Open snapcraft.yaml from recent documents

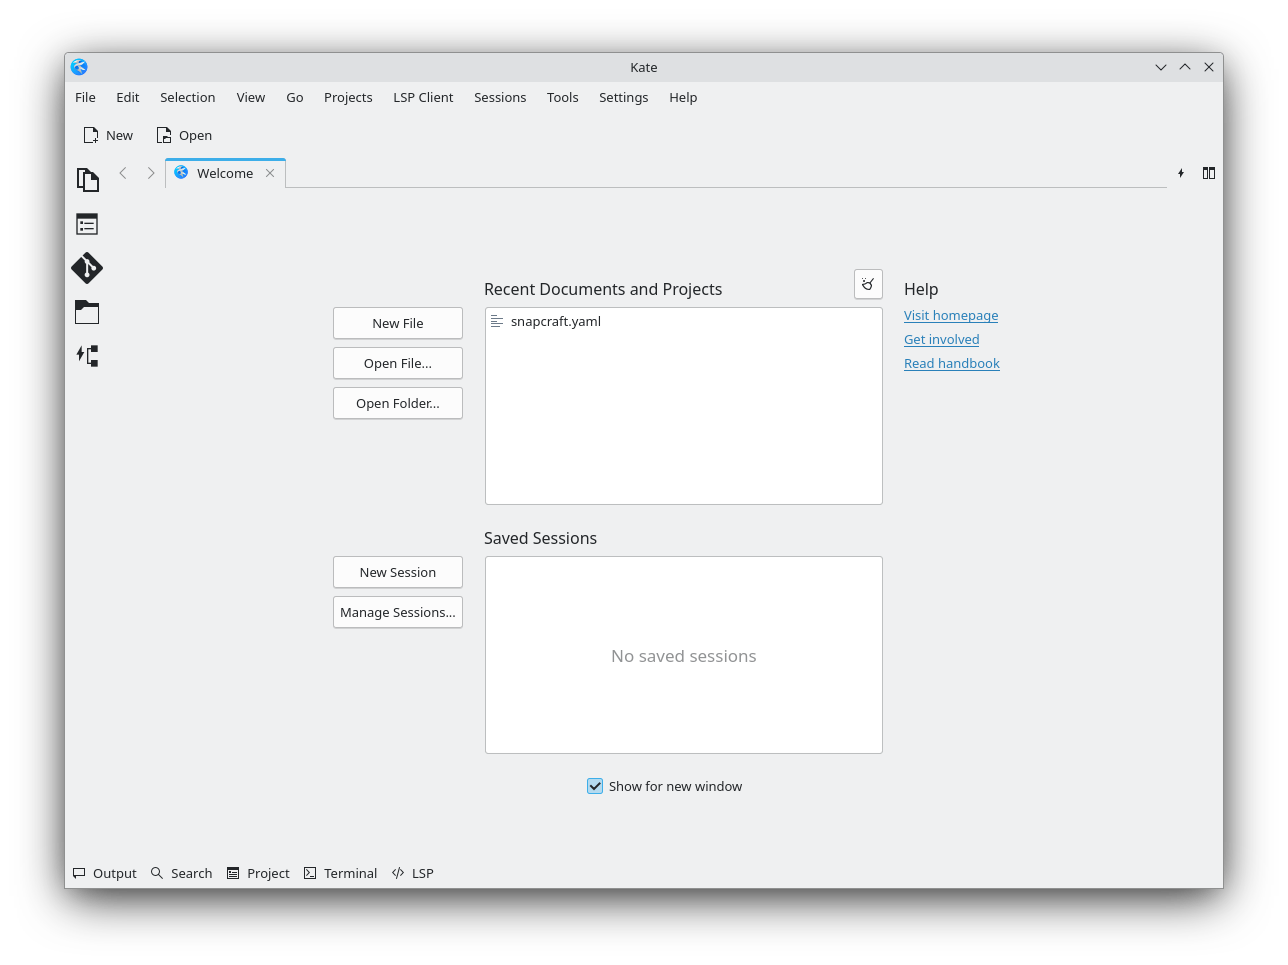(684, 321)
